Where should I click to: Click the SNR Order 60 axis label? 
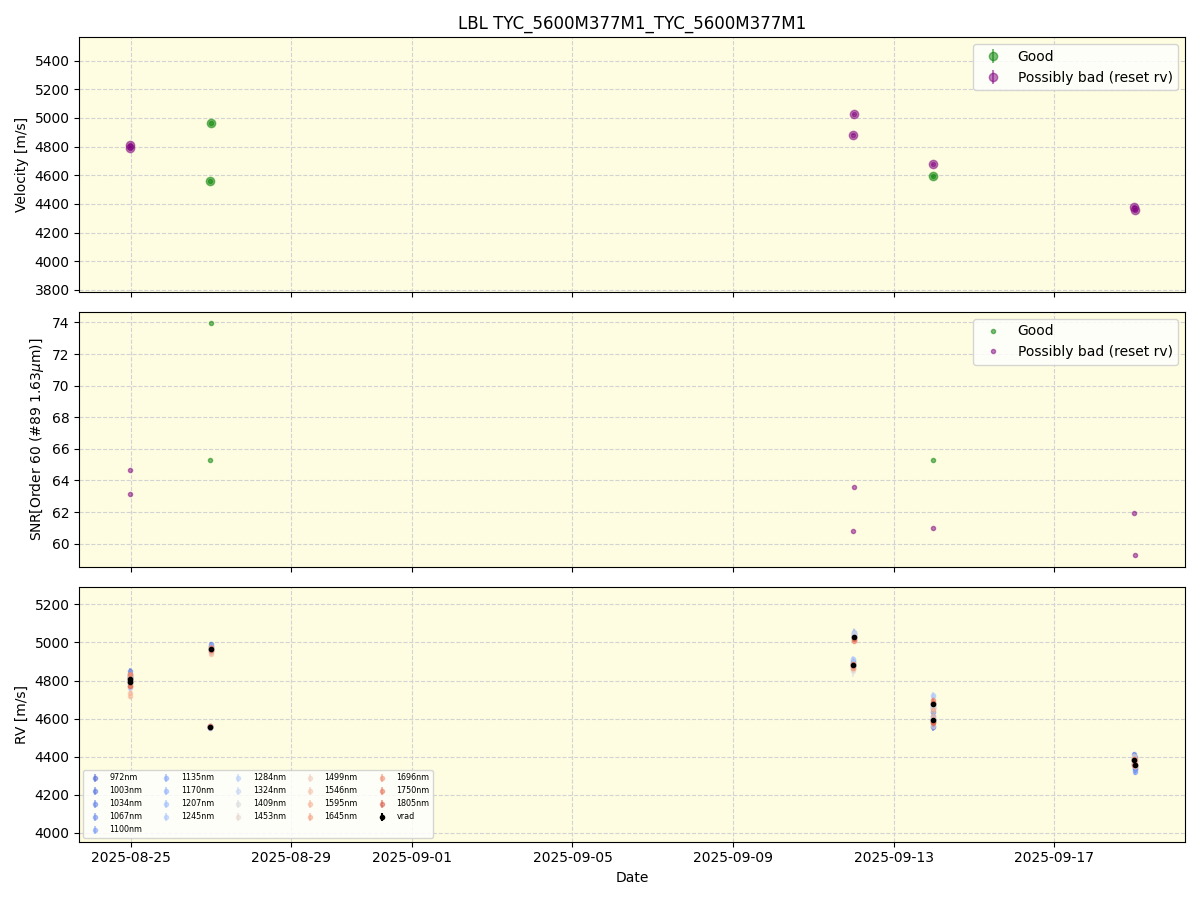[35, 439]
